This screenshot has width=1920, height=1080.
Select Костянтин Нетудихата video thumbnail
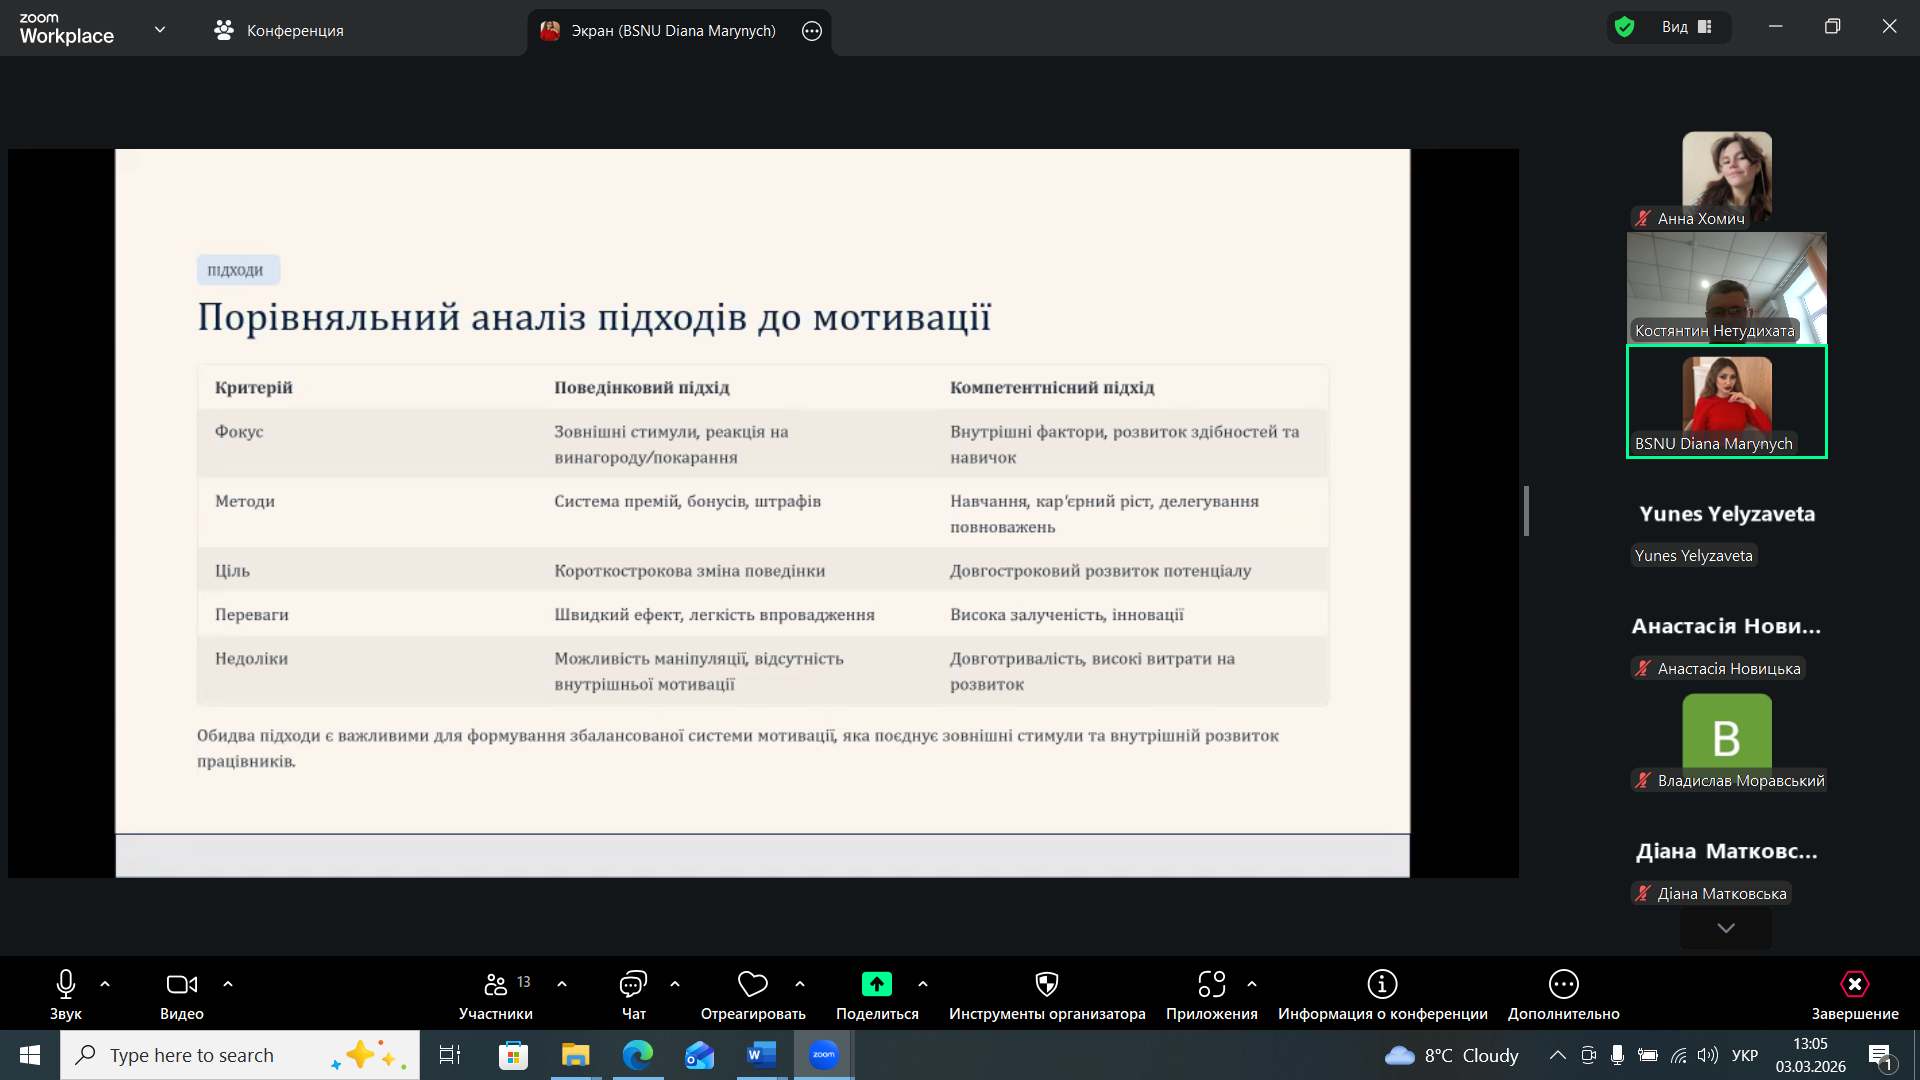click(1726, 288)
